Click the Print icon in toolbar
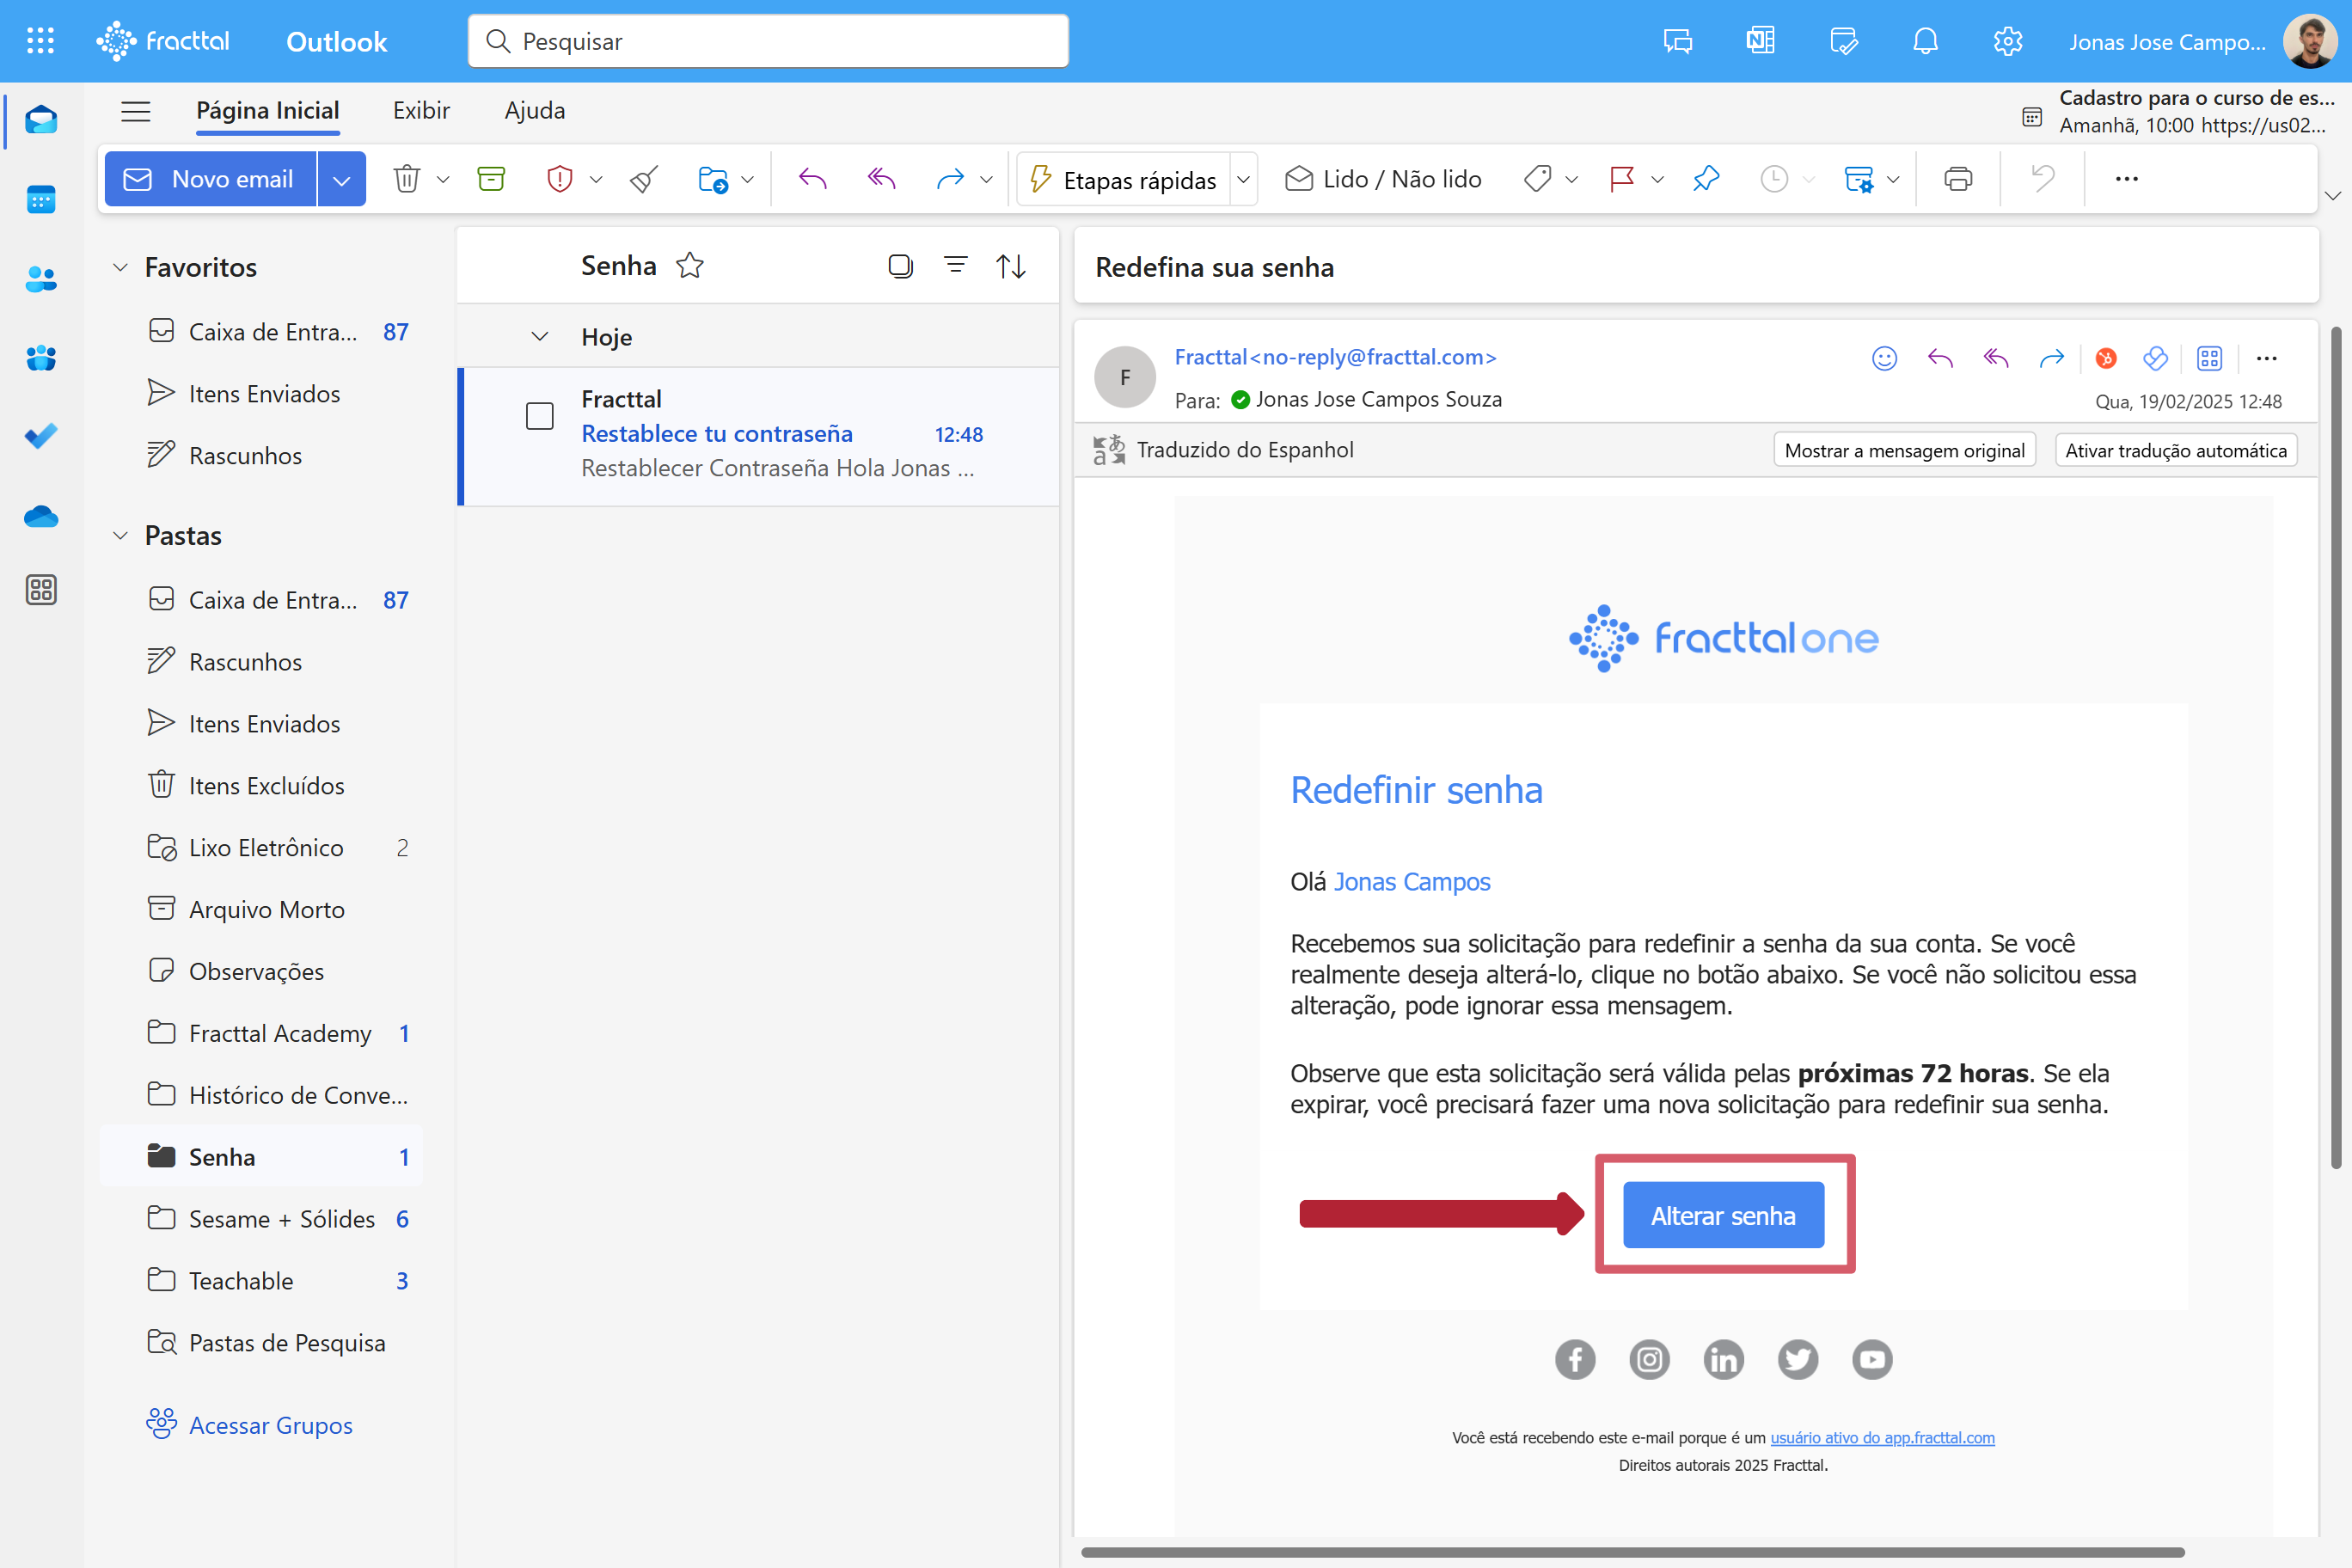Image resolution: width=2352 pixels, height=1568 pixels. pyautogui.click(x=1958, y=179)
